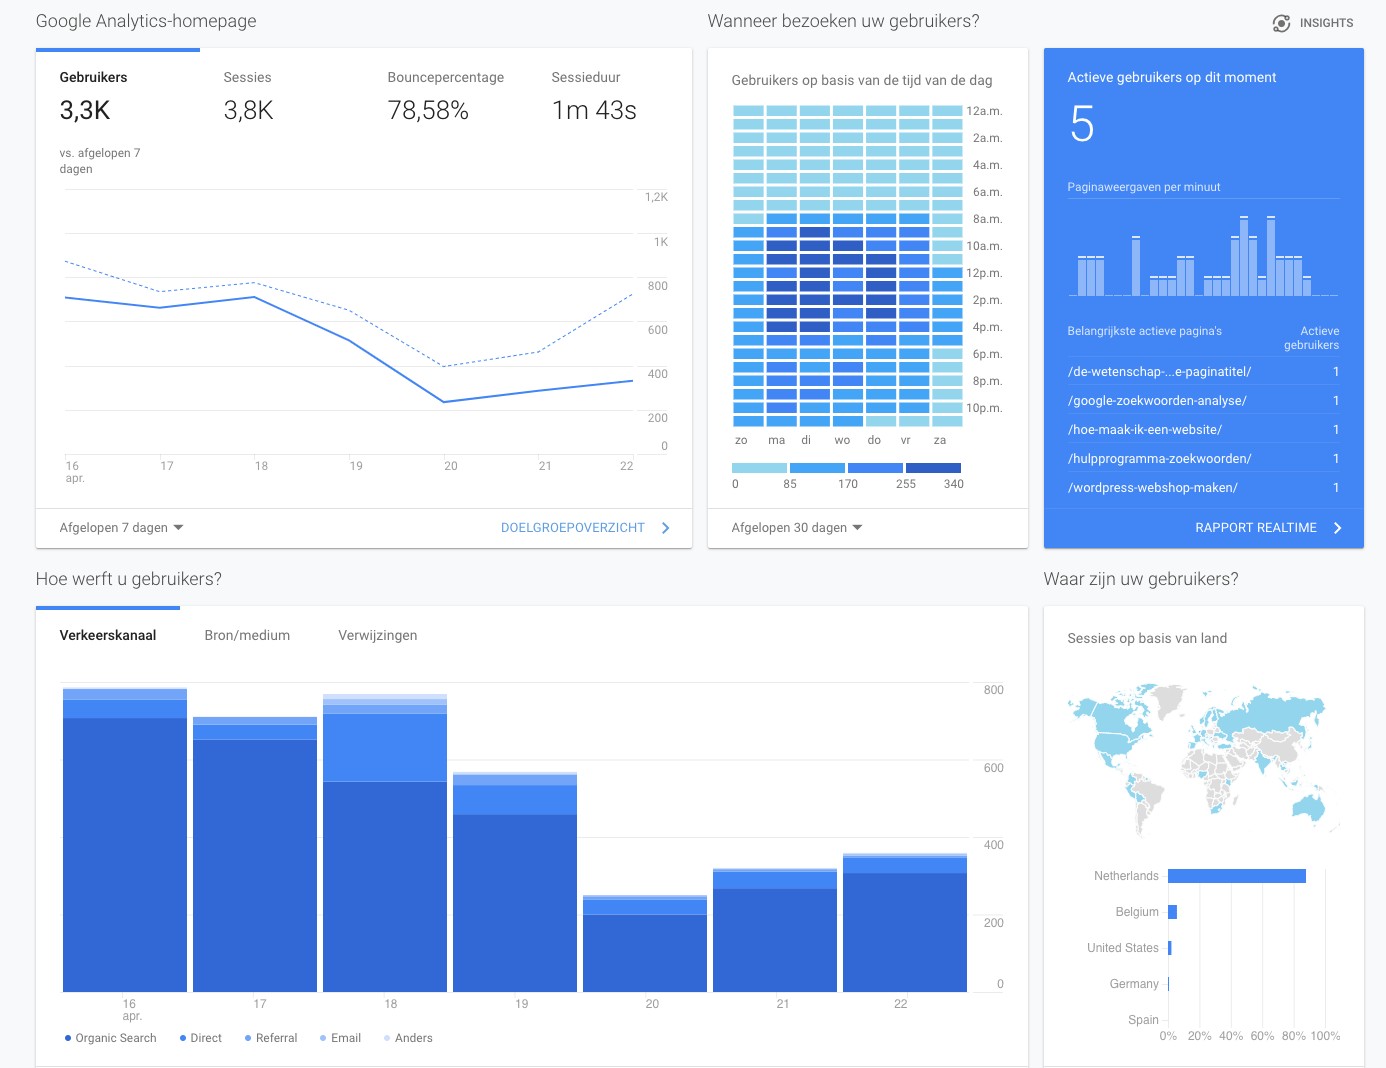Click the chevron arrow beside DOELGROEPOVERZICHT

pyautogui.click(x=666, y=527)
